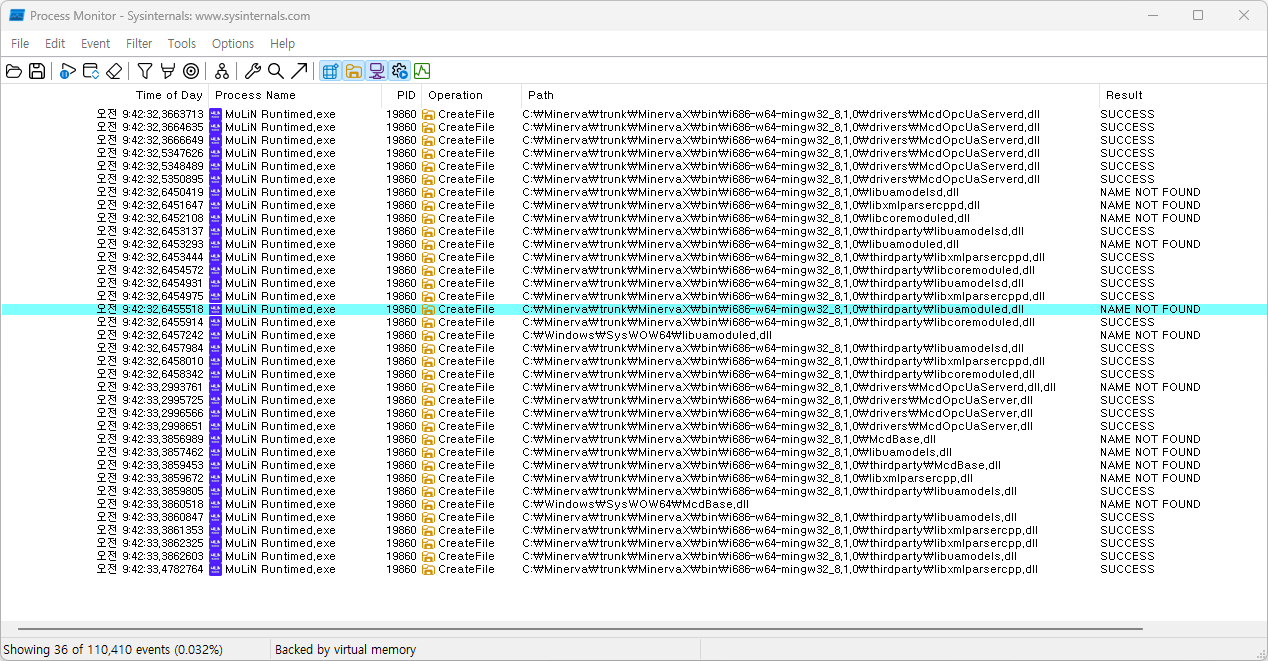
Task: Click the CreateFile folder icon in the 9:42:33.3856989 row
Action: point(429,439)
